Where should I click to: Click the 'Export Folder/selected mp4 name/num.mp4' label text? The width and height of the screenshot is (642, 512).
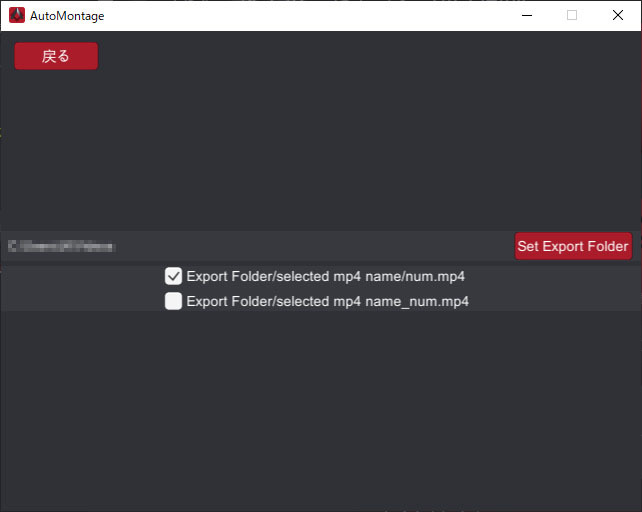pos(325,276)
